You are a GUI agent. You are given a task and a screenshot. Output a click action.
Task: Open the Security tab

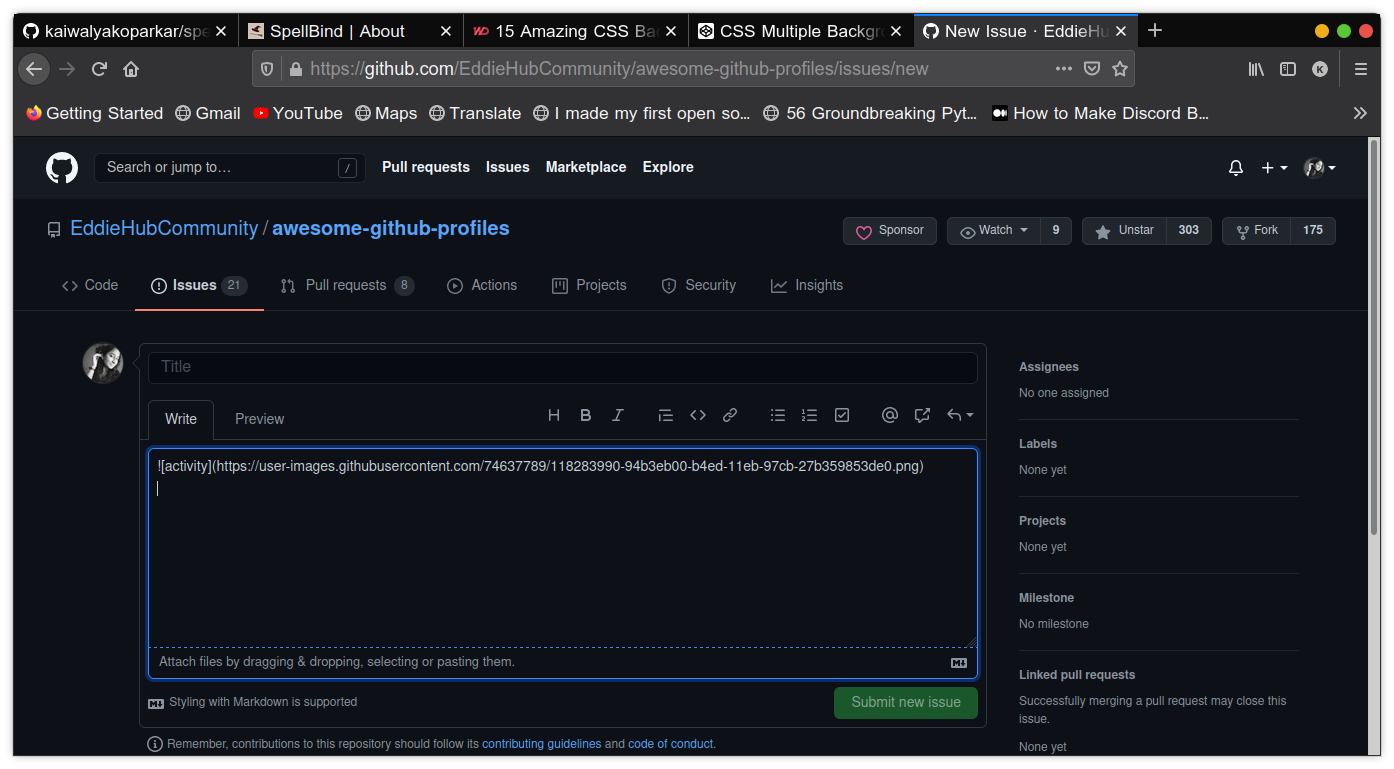click(x=699, y=285)
